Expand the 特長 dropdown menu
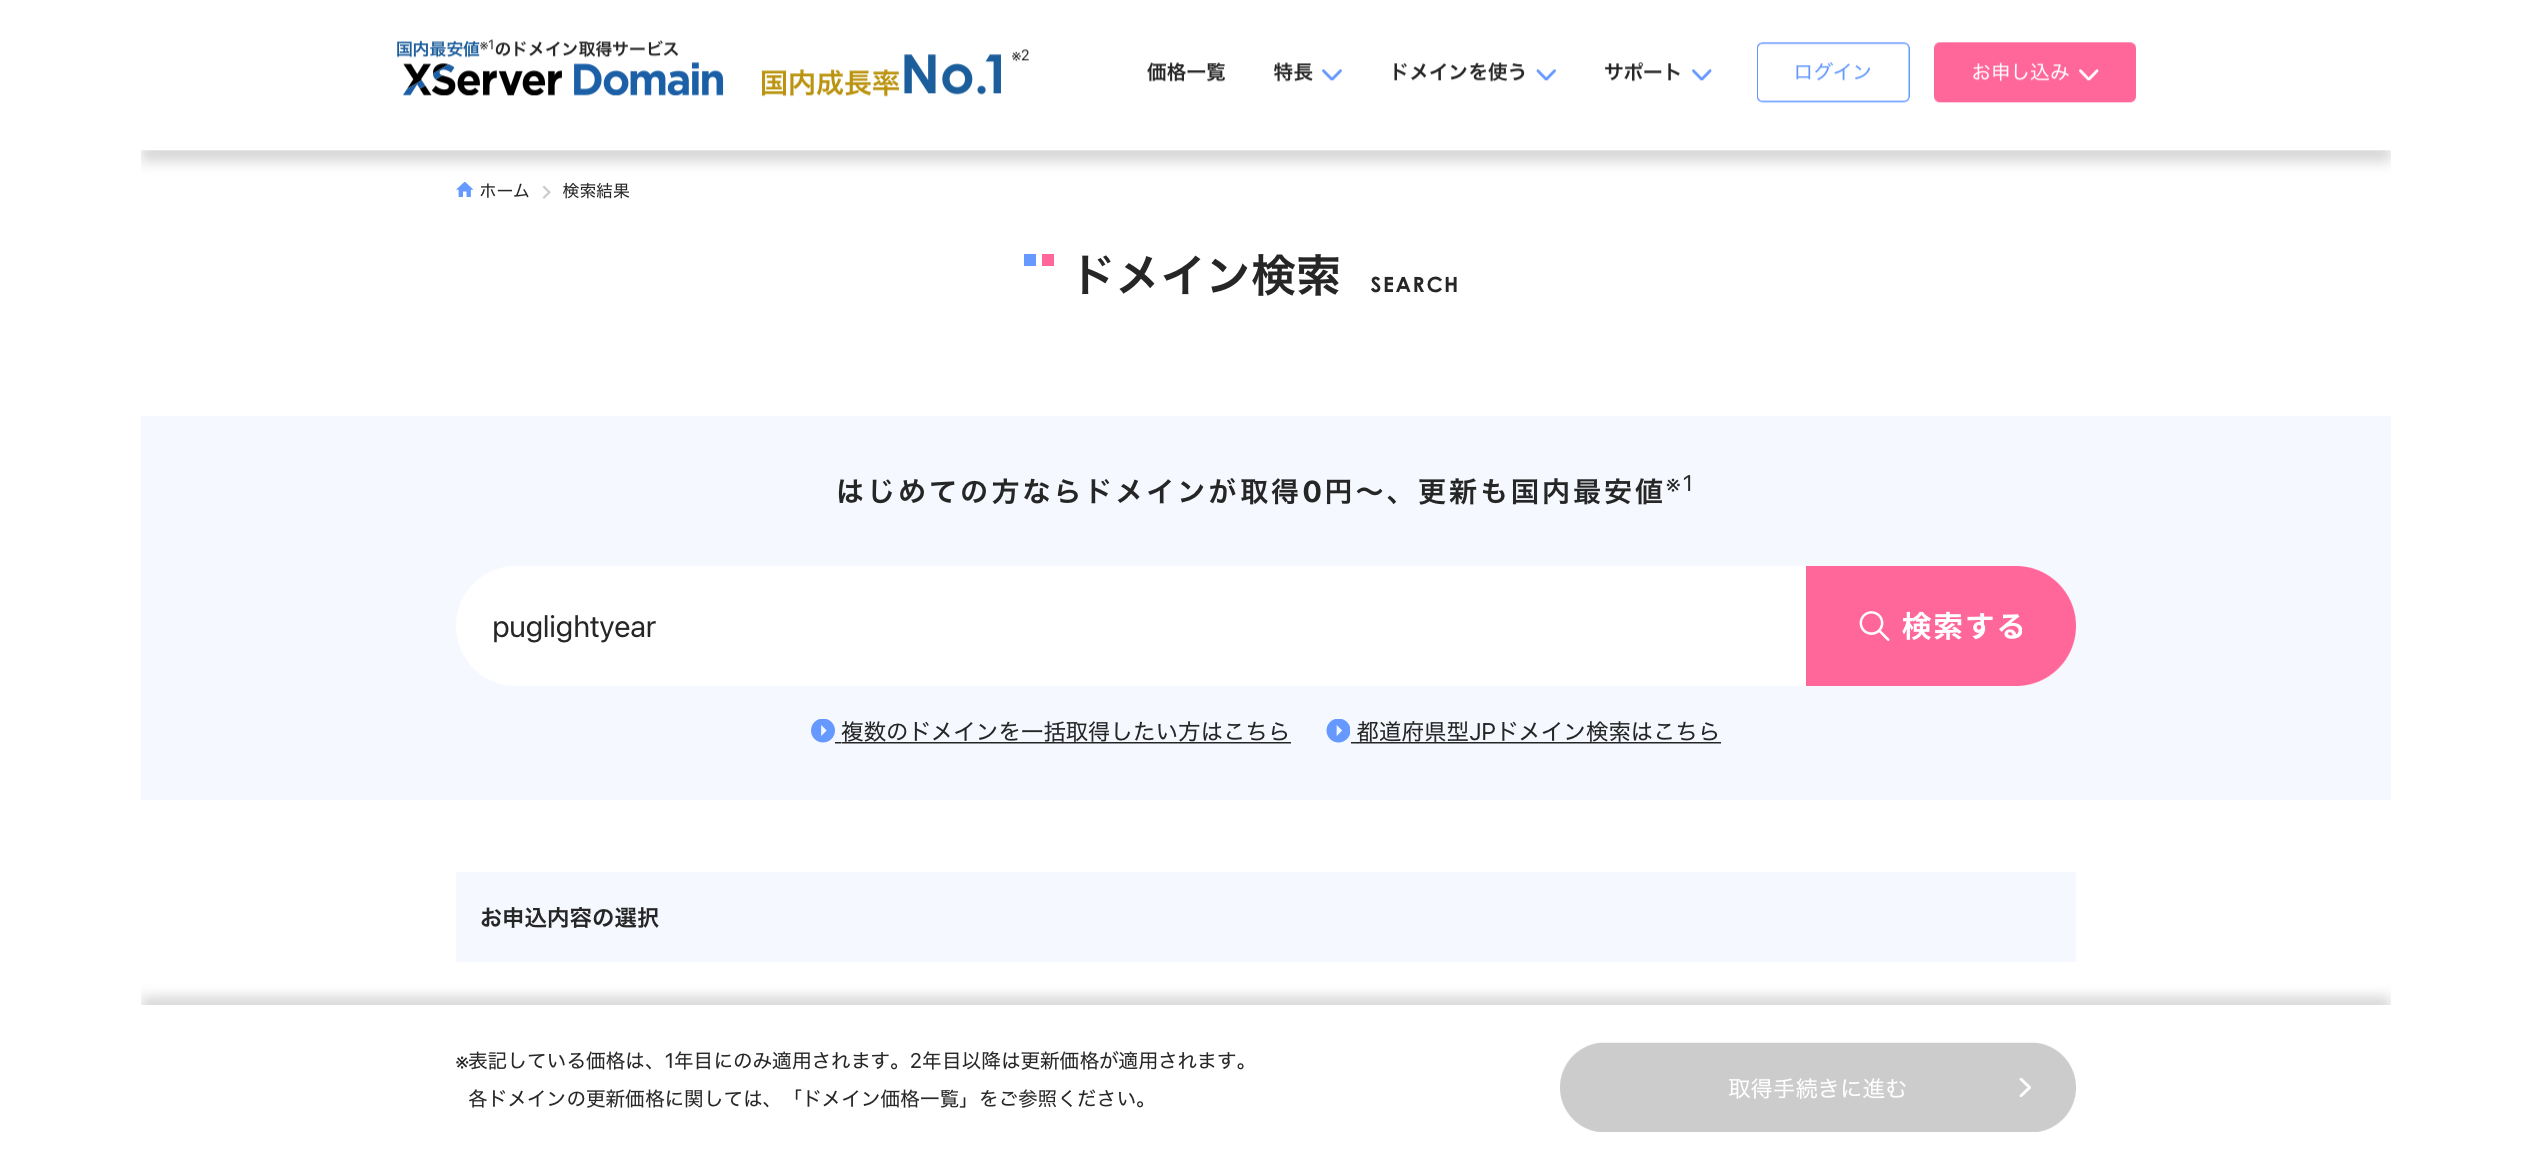The height and width of the screenshot is (1170, 2532). point(1307,72)
